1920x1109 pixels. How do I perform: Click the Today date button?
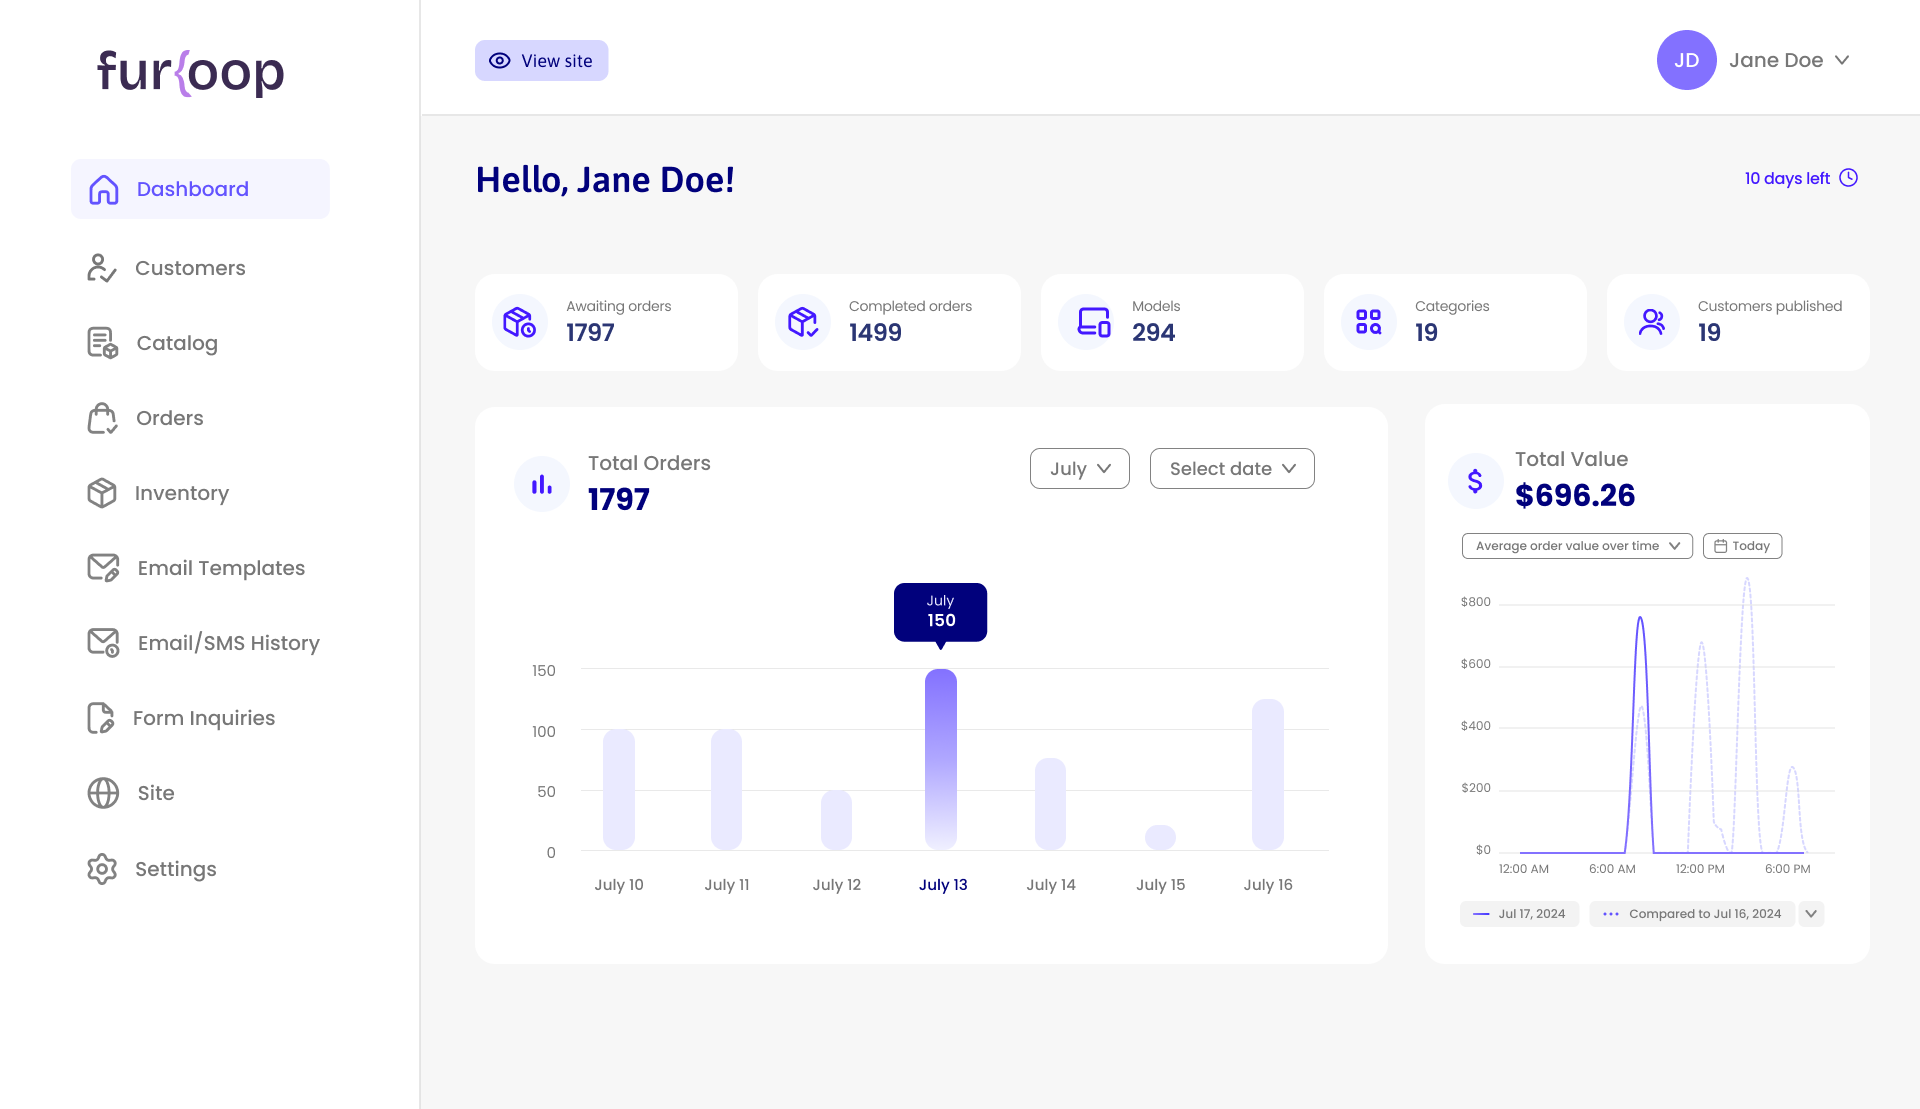coord(1742,546)
